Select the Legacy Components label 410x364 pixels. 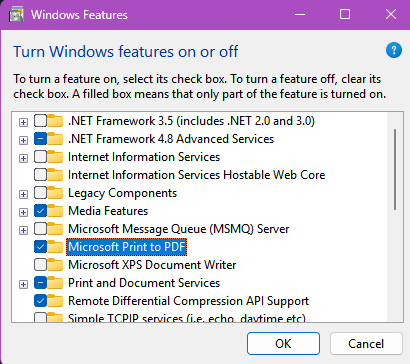click(x=122, y=193)
